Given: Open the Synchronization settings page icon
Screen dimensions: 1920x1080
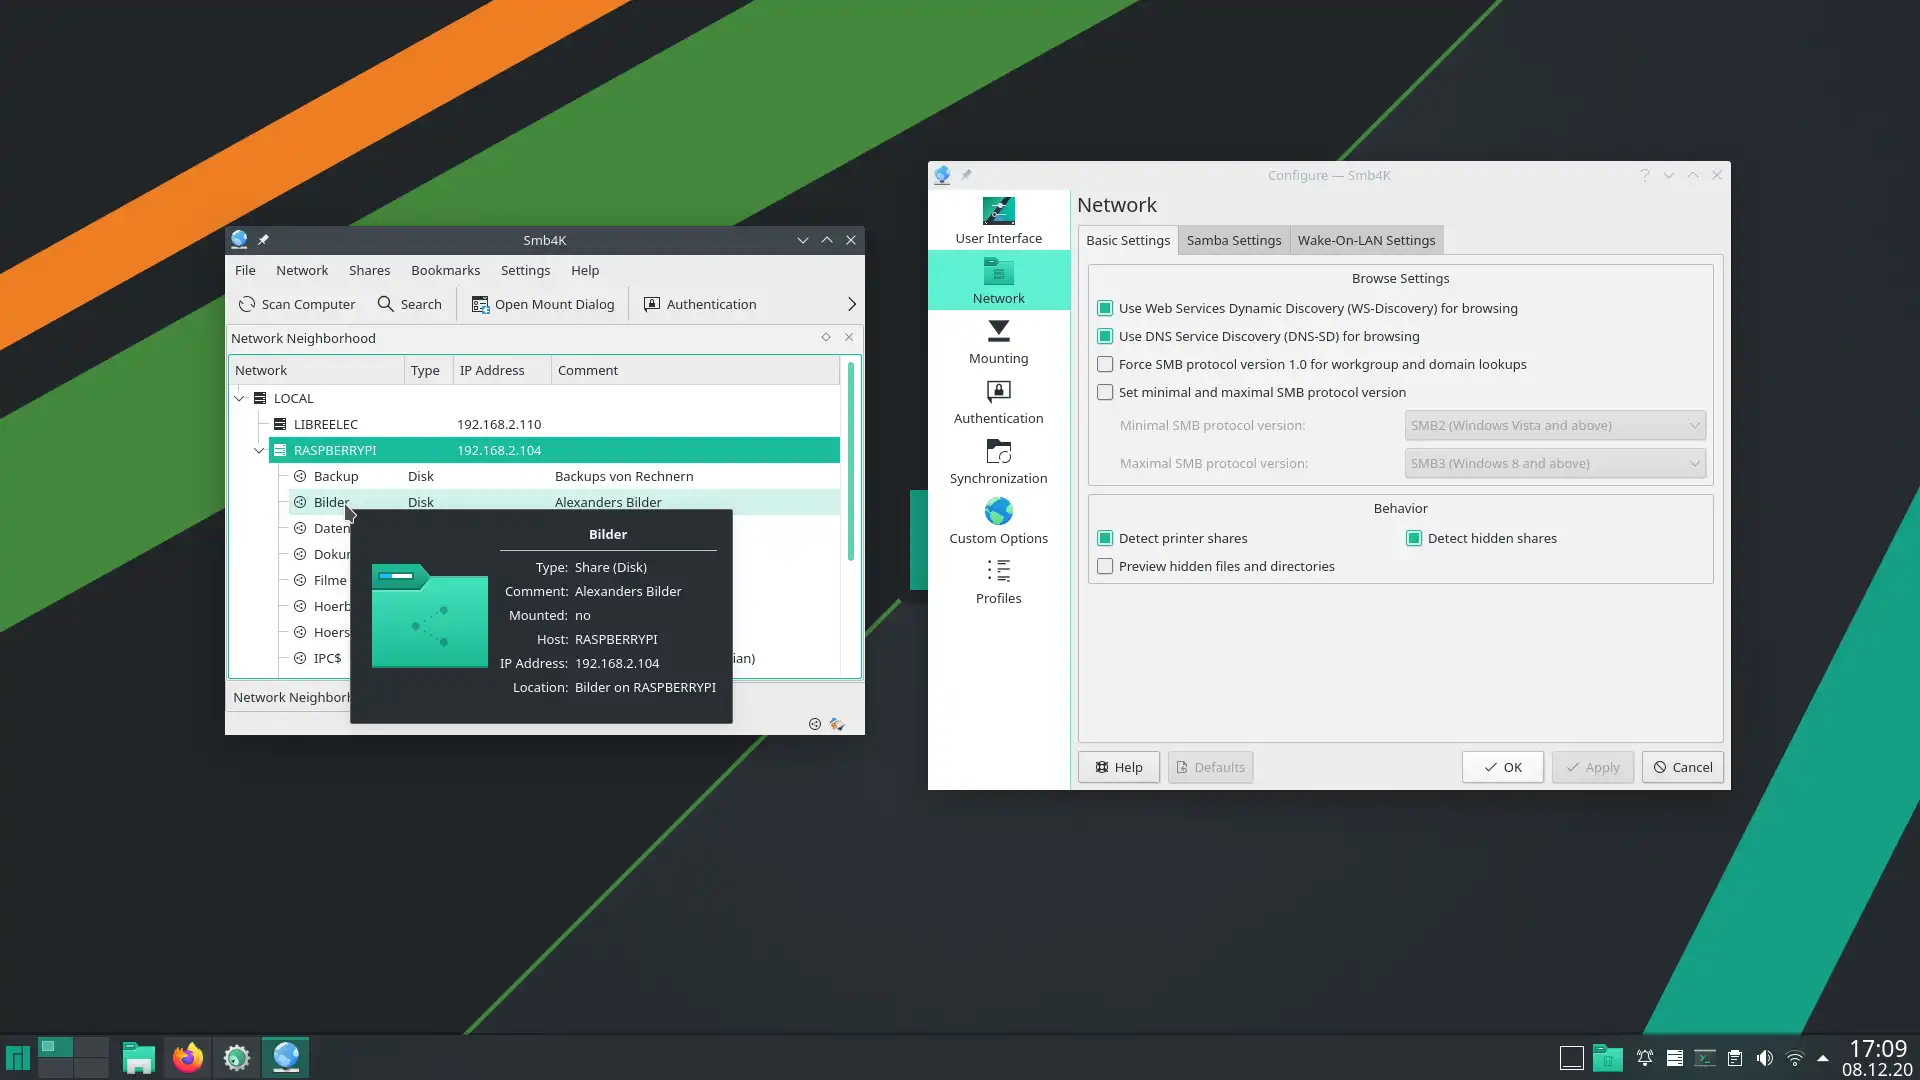Looking at the screenshot, I should coord(998,452).
